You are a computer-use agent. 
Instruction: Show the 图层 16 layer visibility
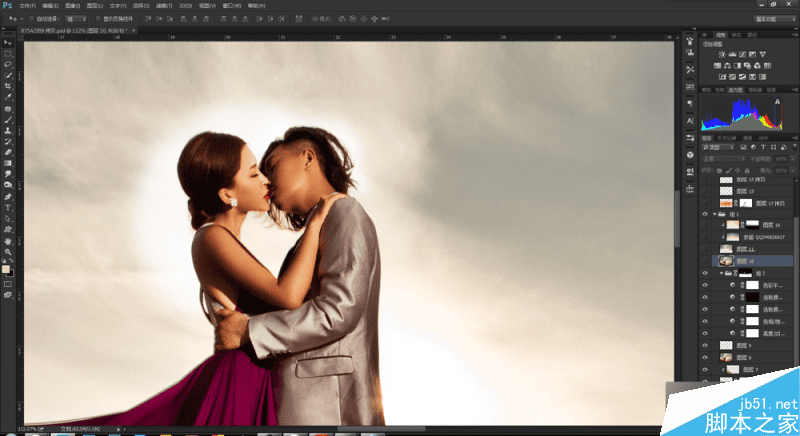705,225
